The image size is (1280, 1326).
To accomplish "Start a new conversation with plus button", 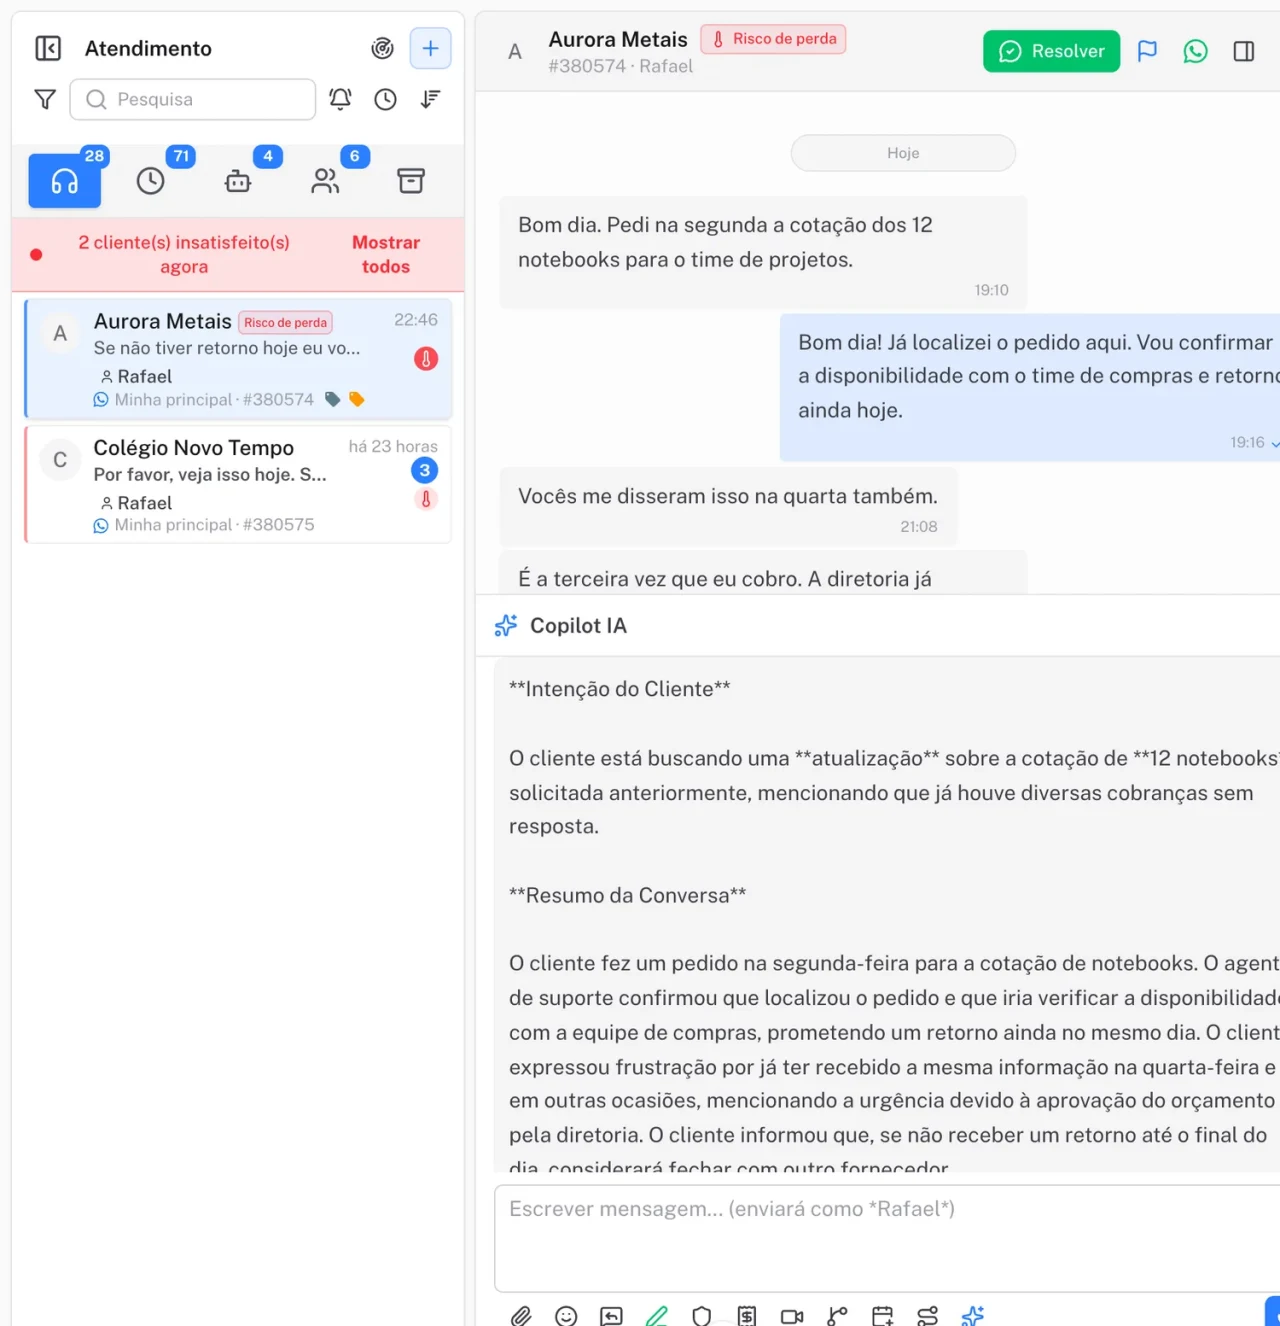I will click(430, 48).
